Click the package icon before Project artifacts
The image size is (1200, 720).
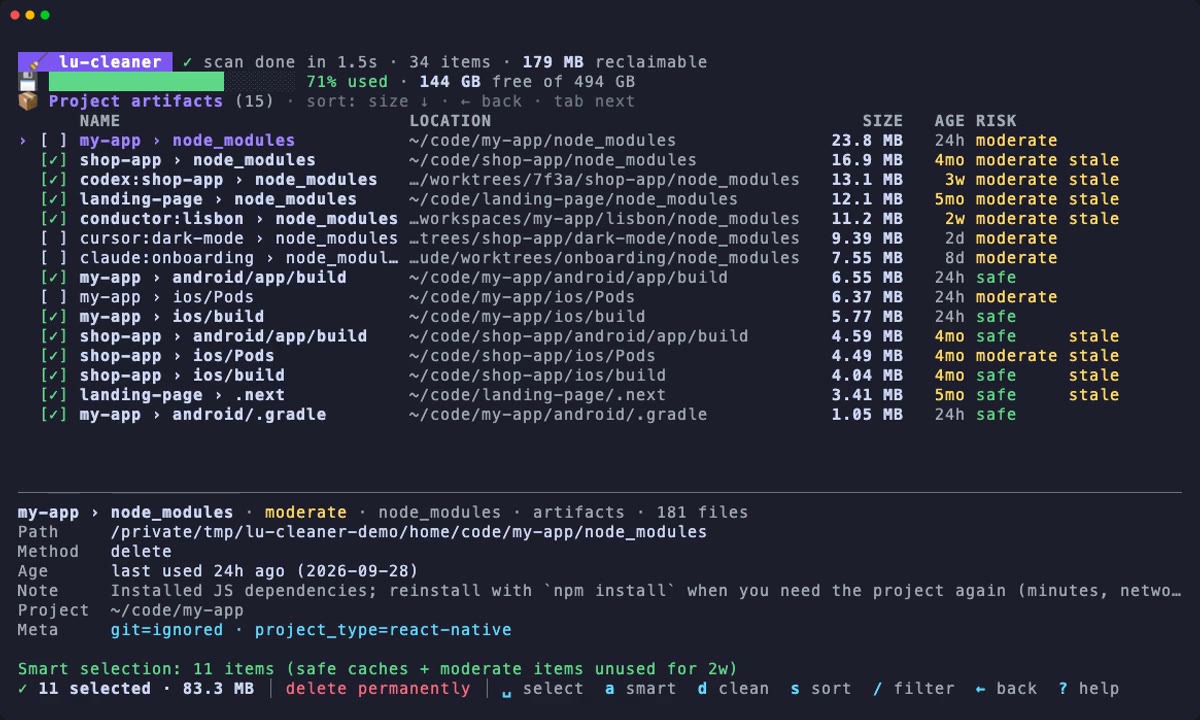[28, 101]
